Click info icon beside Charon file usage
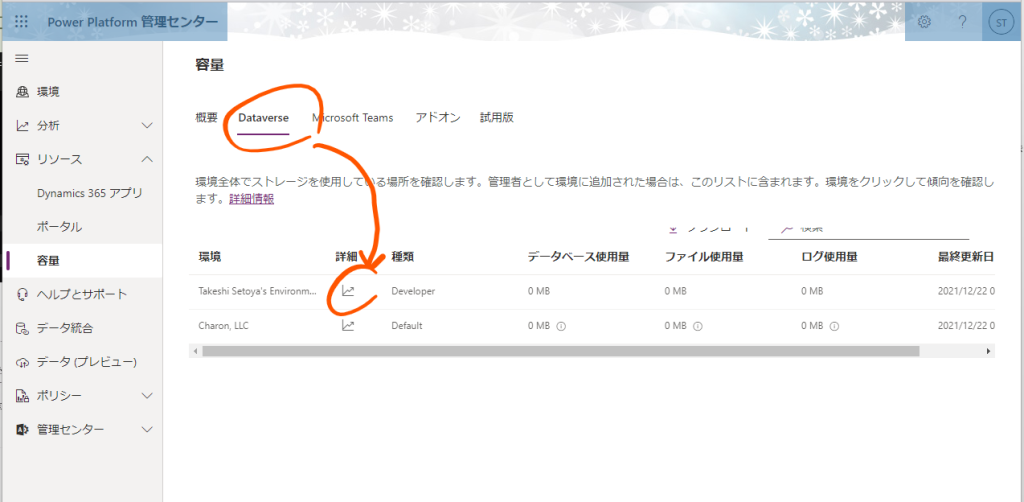1024x502 pixels. pyautogui.click(x=697, y=326)
